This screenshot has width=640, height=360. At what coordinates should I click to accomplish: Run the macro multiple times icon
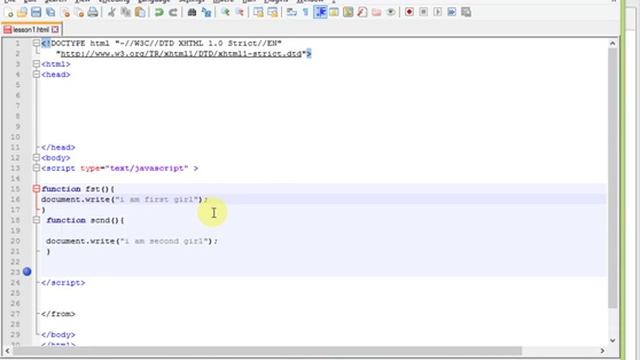(452, 12)
